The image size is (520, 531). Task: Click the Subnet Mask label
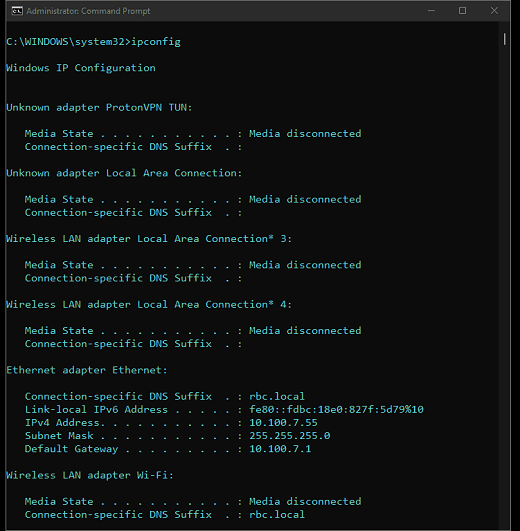coord(59,436)
